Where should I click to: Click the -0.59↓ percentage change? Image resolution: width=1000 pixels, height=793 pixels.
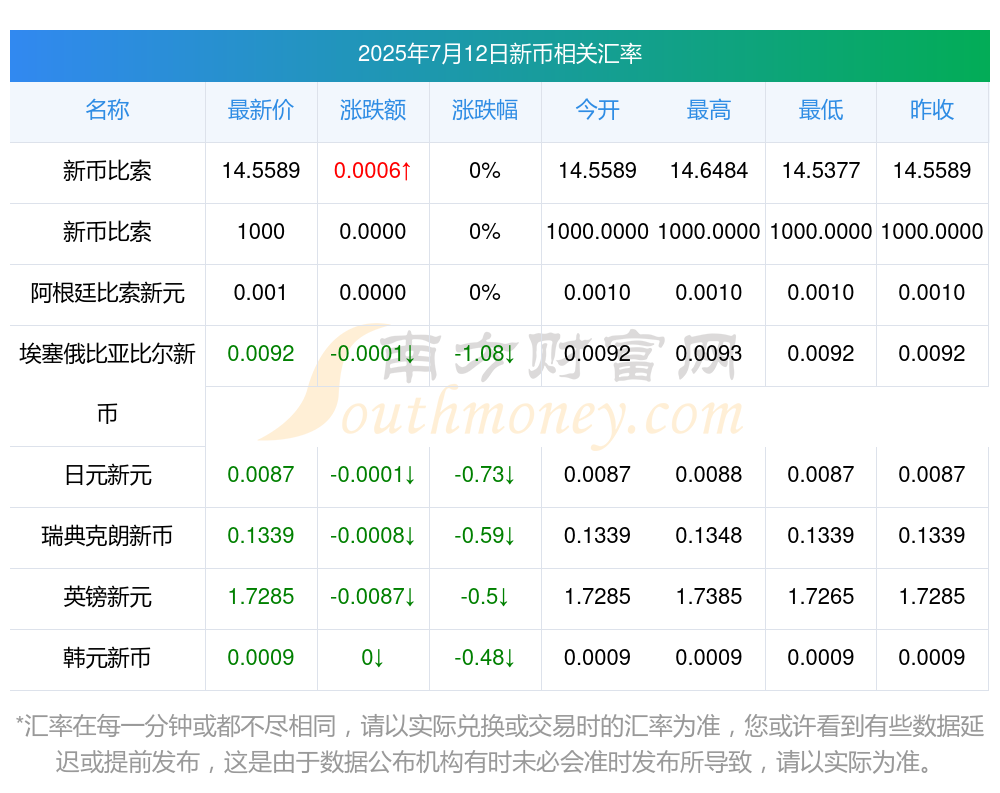[x=485, y=536]
